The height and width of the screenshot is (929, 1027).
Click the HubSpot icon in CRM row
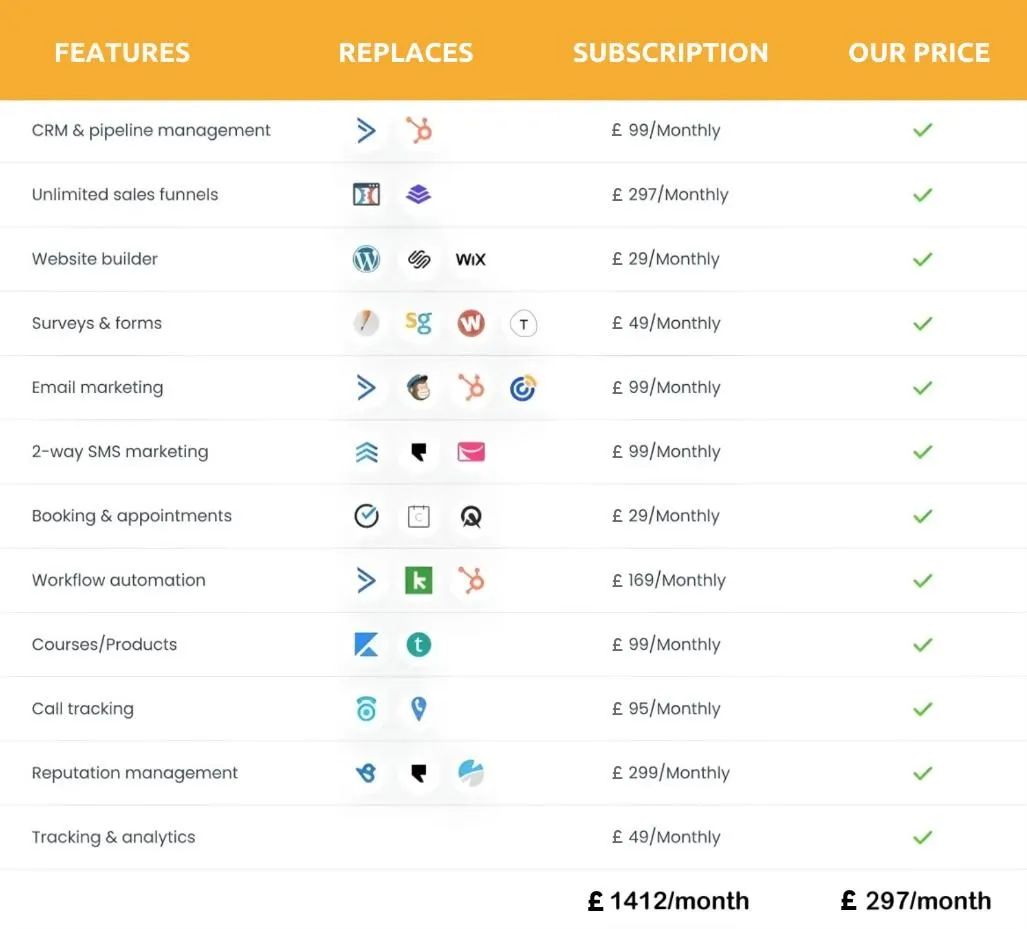419,130
